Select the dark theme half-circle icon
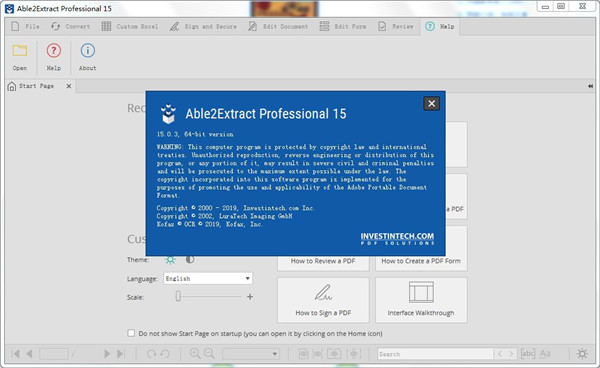The image size is (600, 368). click(x=190, y=260)
